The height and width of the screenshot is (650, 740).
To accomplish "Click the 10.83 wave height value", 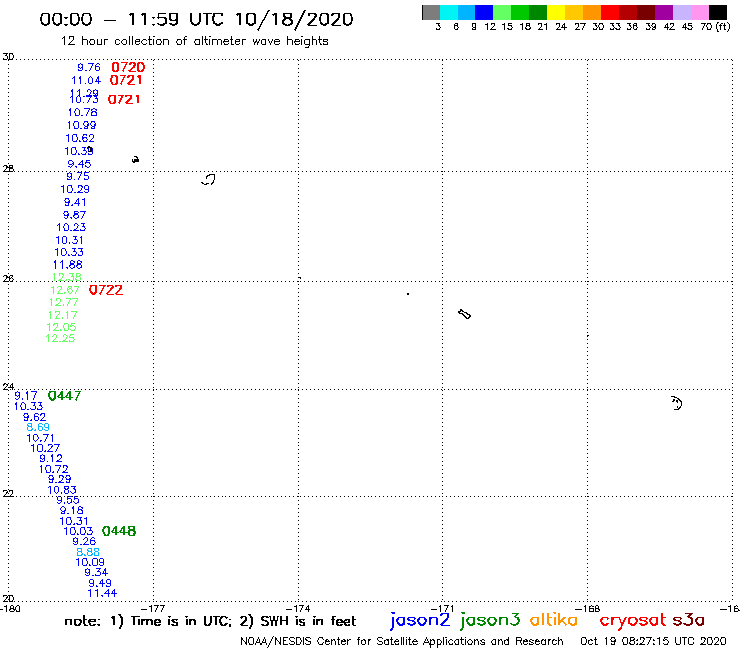I will click(x=62, y=490).
